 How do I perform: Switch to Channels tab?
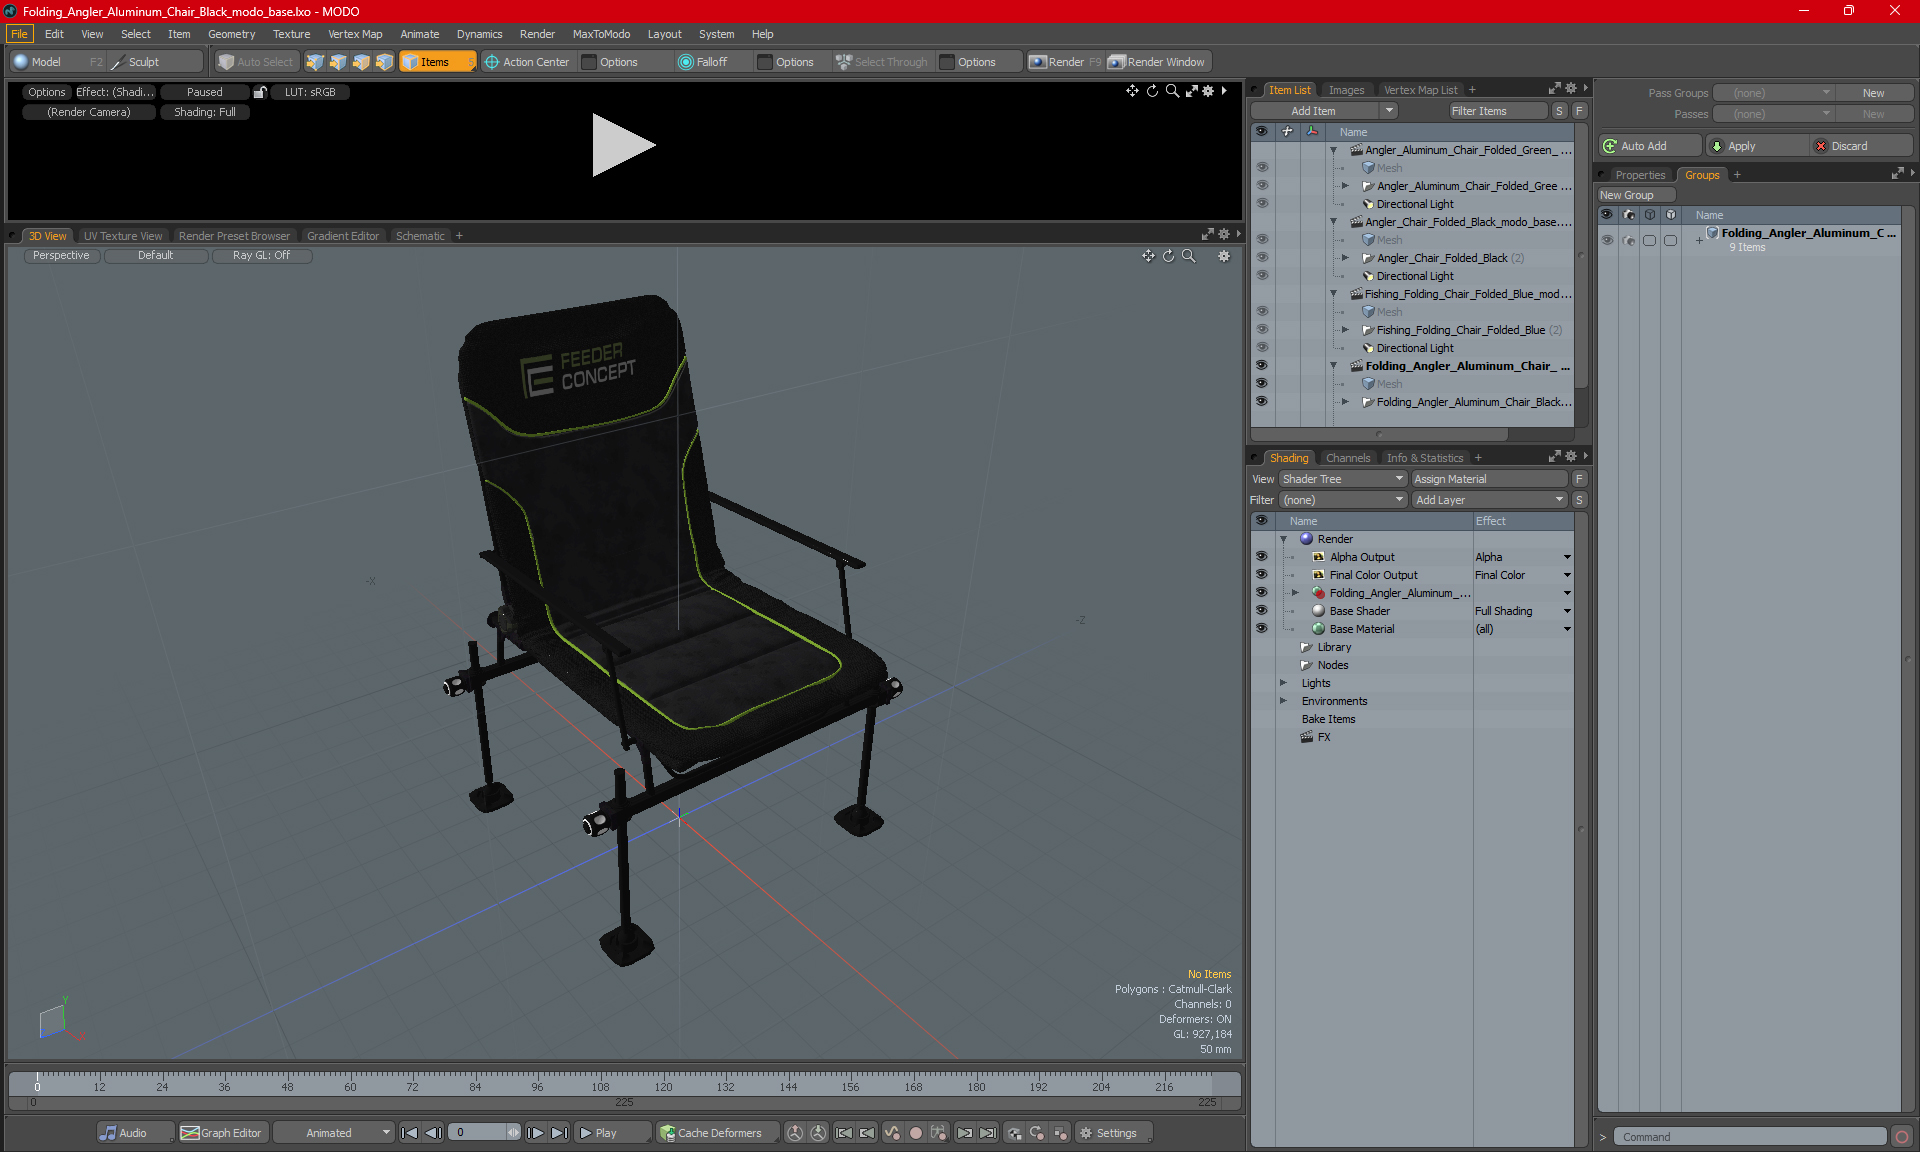[1348, 458]
